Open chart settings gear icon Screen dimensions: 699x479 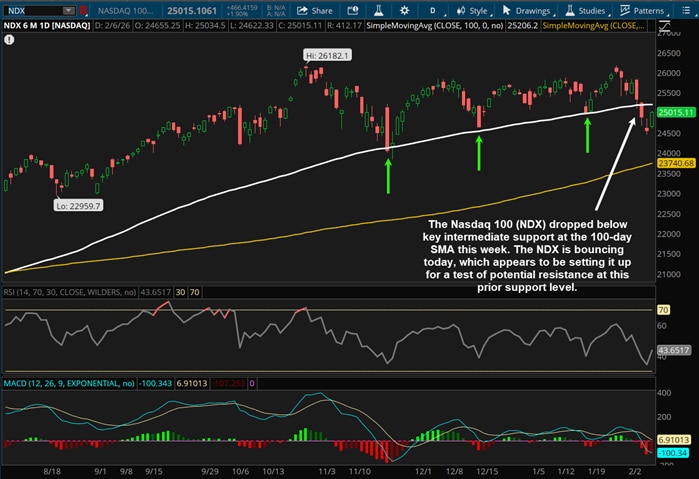pyautogui.click(x=404, y=11)
